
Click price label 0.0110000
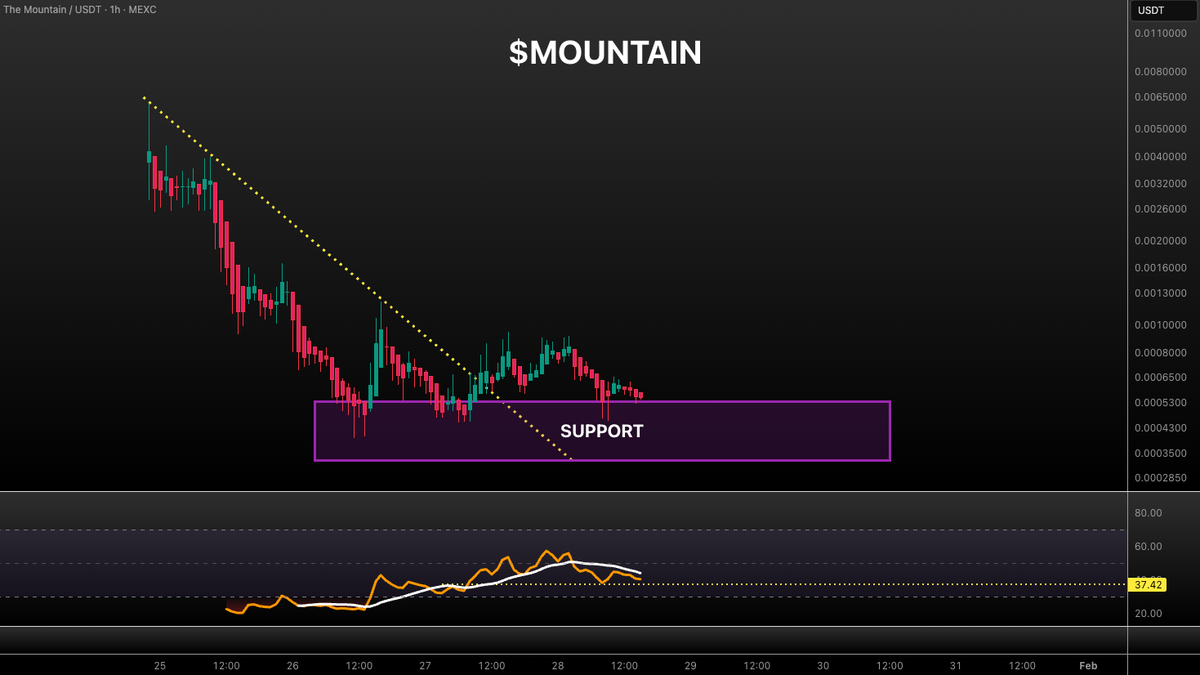coord(1160,34)
